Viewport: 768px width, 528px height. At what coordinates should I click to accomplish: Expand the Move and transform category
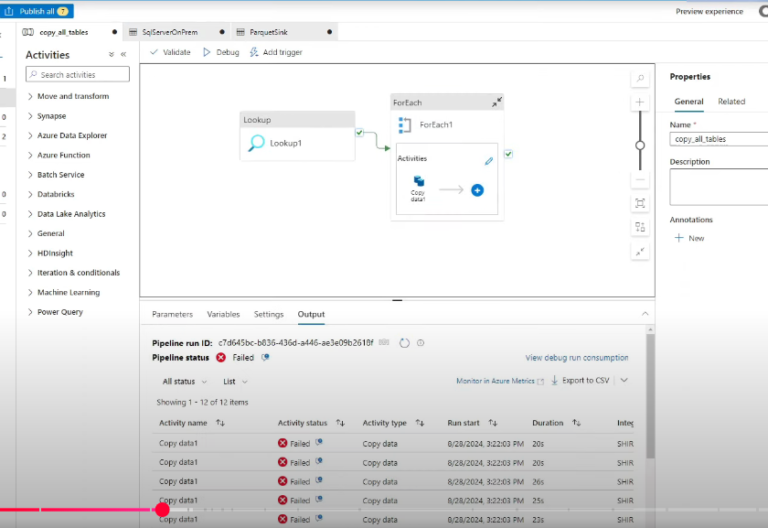pyautogui.click(x=73, y=96)
